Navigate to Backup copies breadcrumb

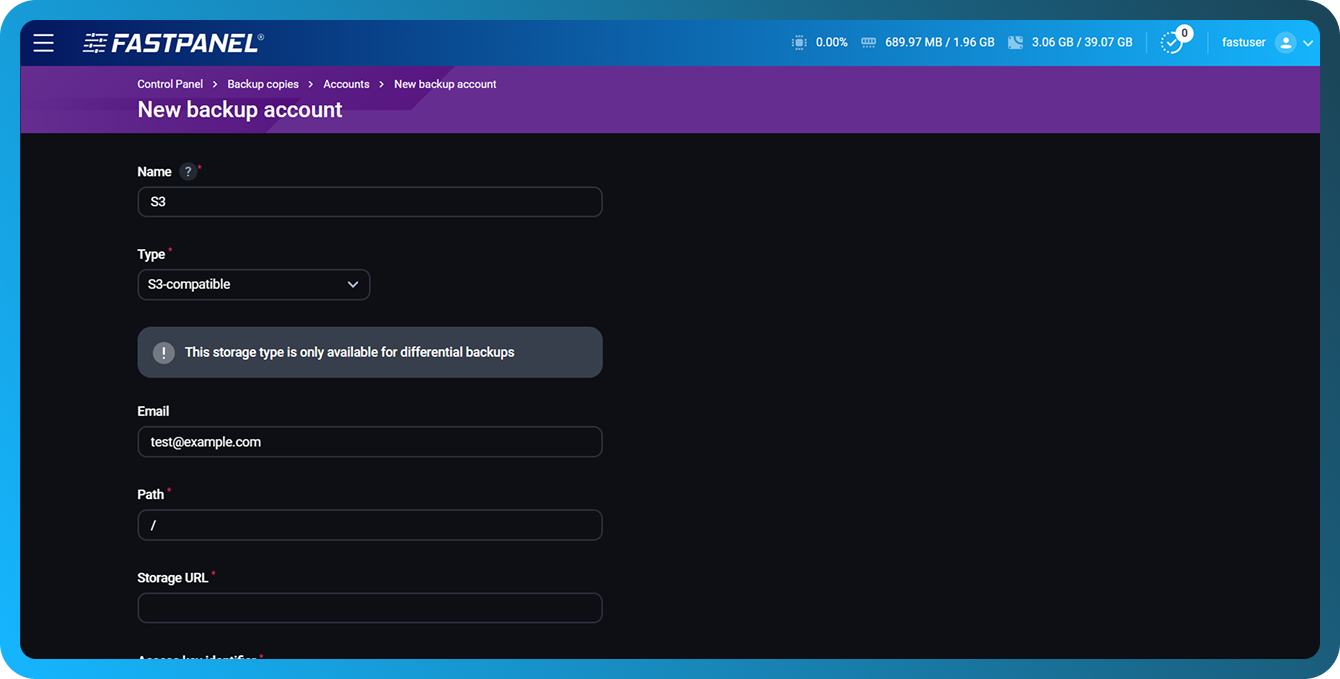click(263, 84)
